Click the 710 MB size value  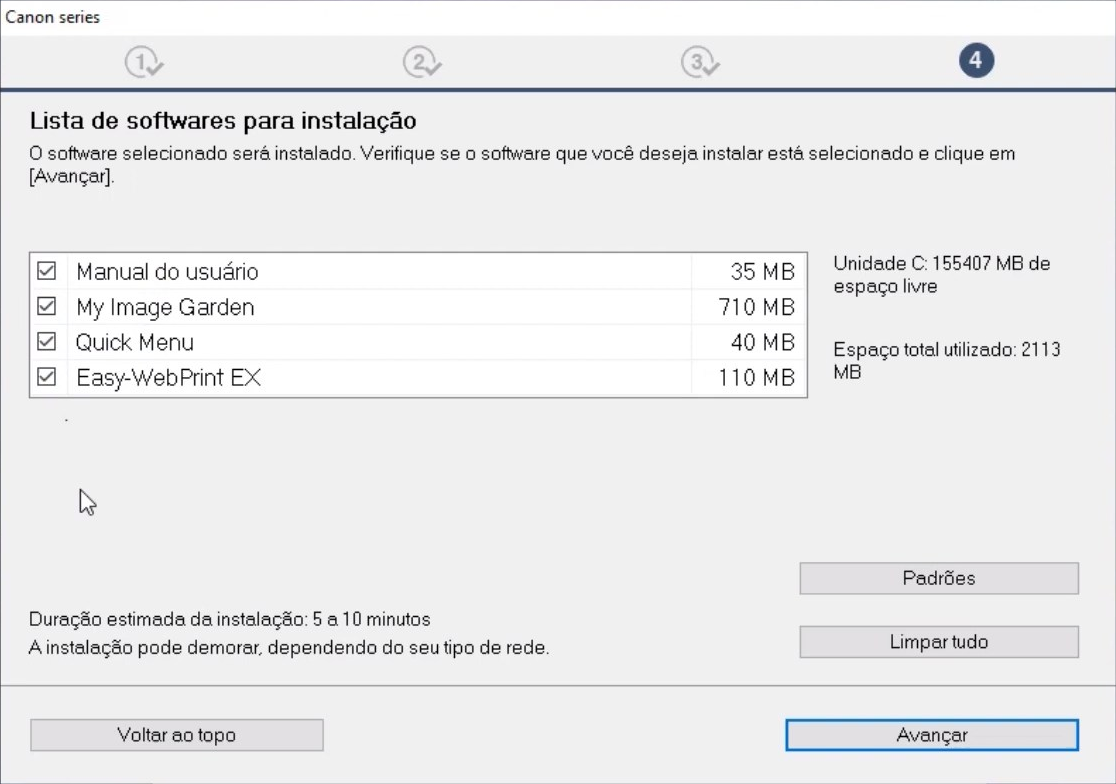(757, 307)
